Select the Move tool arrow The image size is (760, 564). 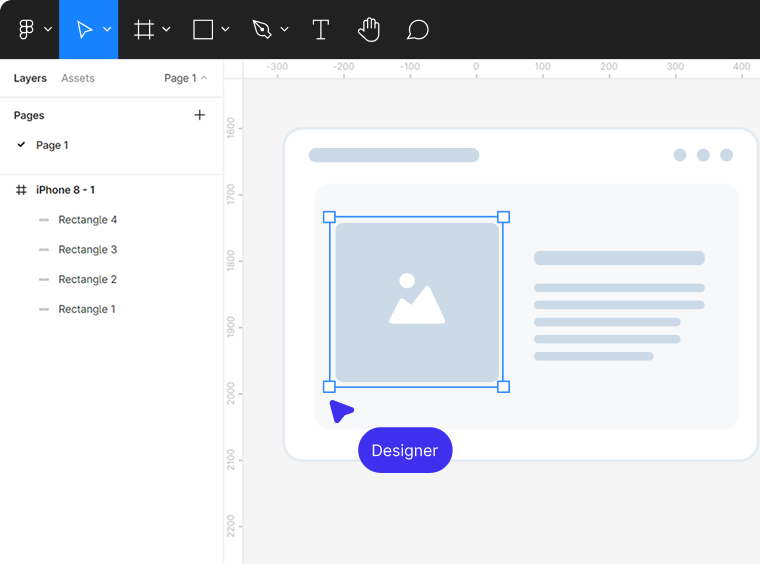(84, 30)
